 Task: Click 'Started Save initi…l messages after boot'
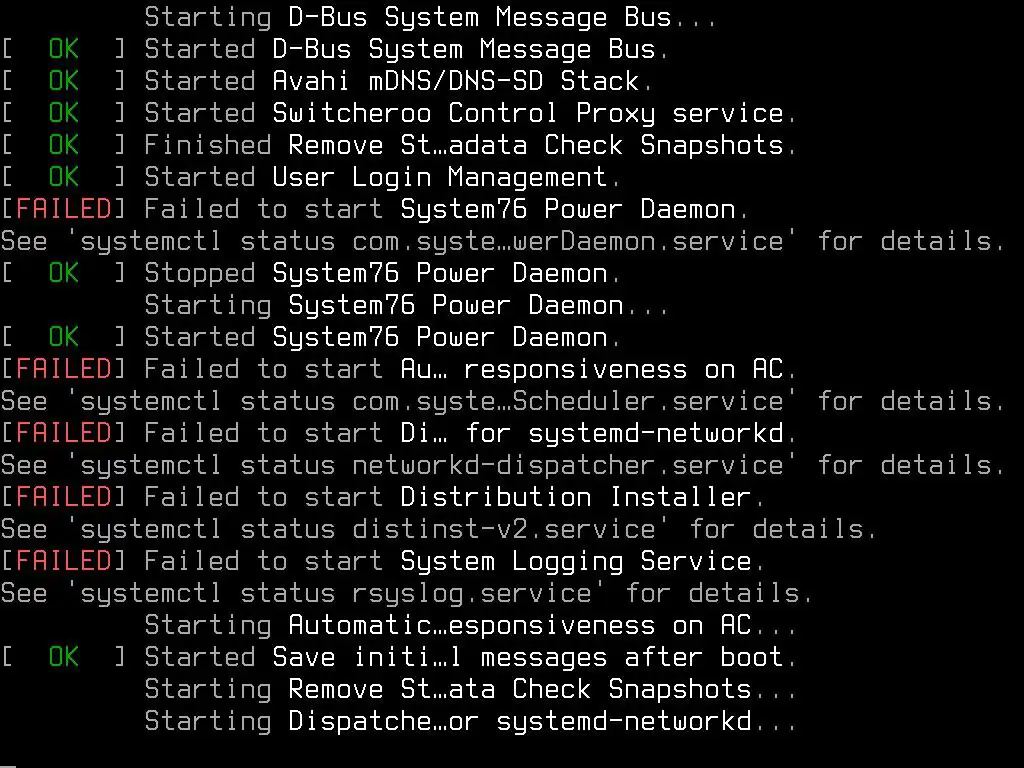470,657
